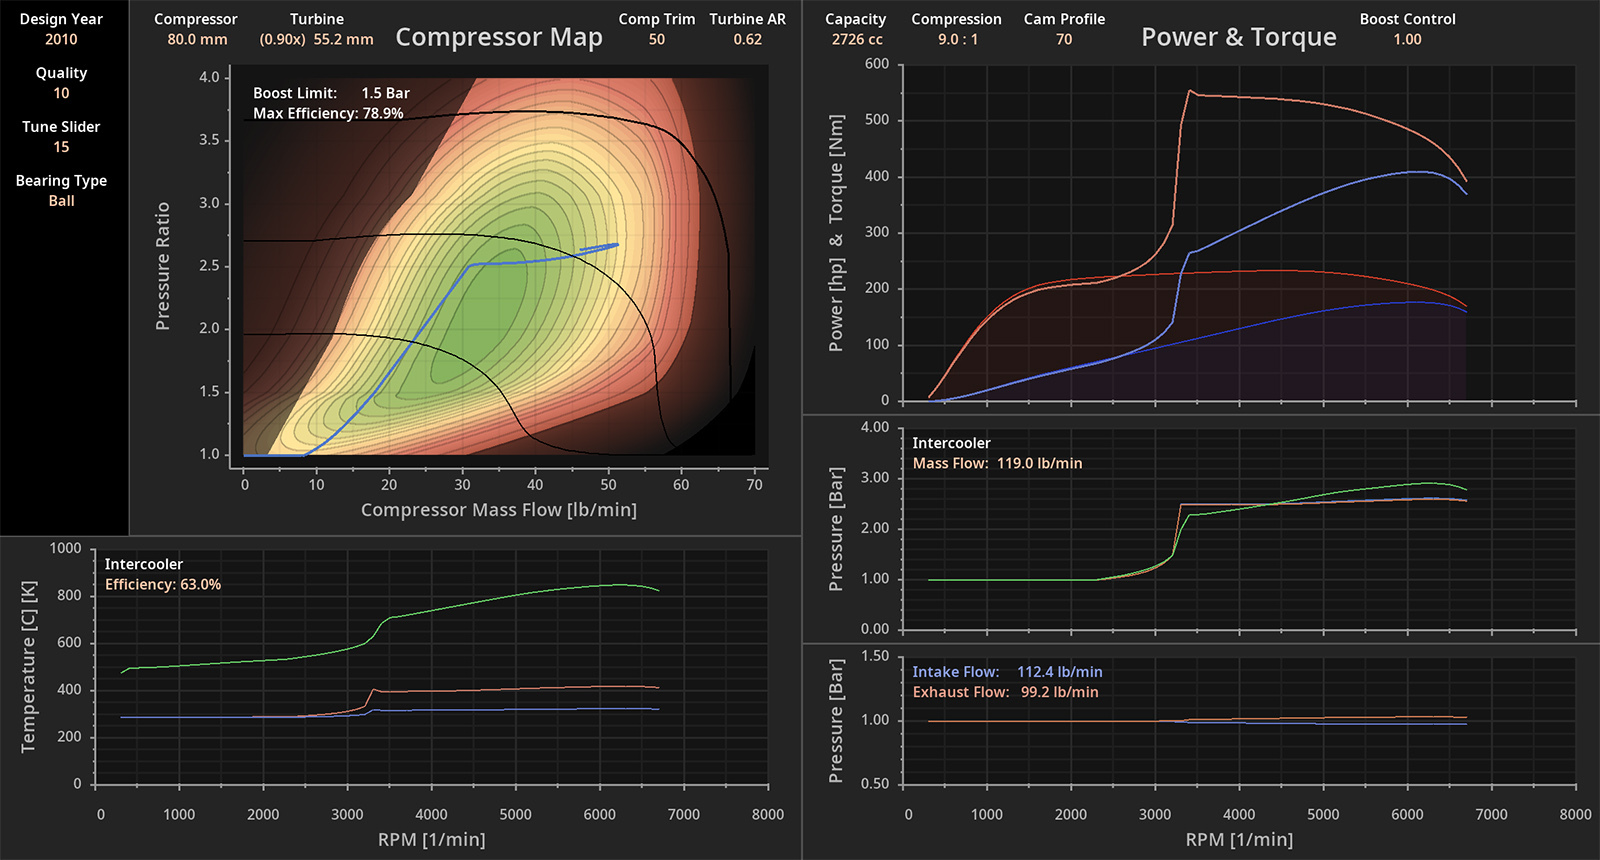Select the Ball bearing type value
1600x860 pixels.
click(61, 201)
